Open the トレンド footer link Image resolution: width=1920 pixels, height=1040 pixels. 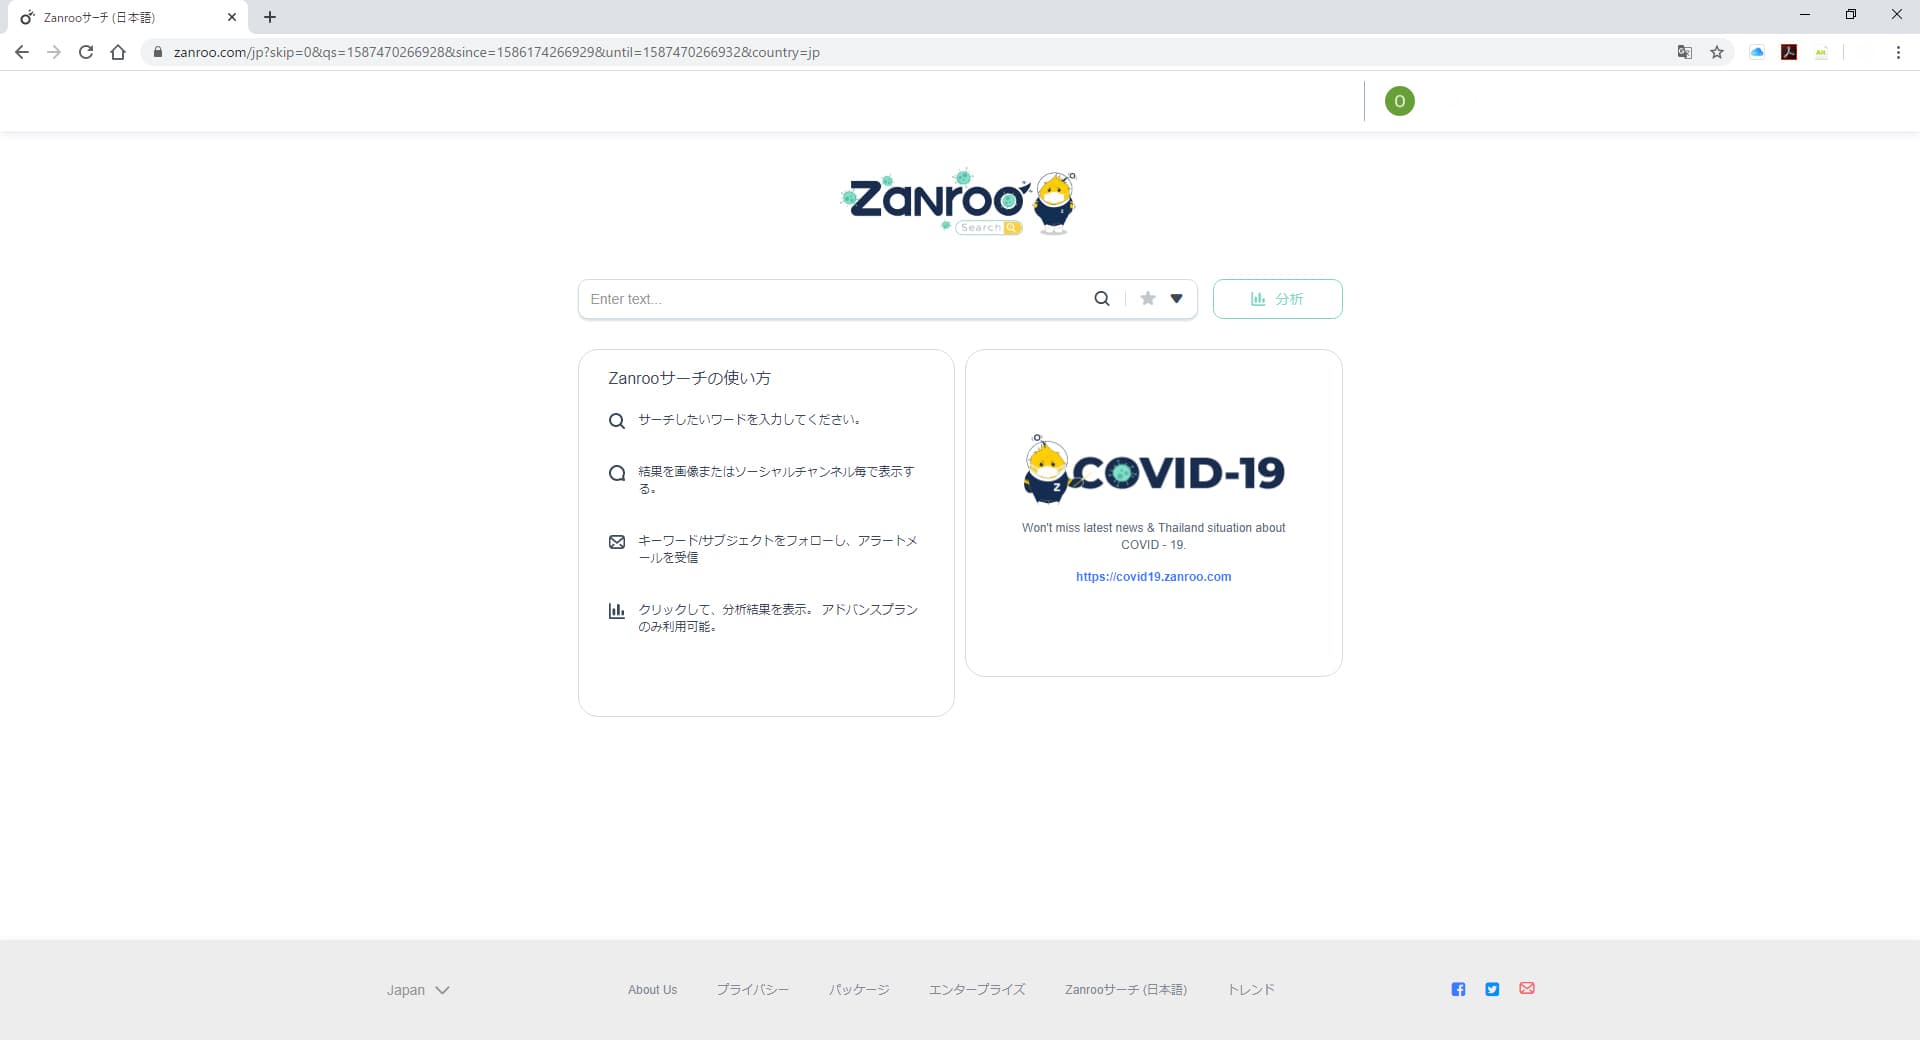click(x=1251, y=990)
